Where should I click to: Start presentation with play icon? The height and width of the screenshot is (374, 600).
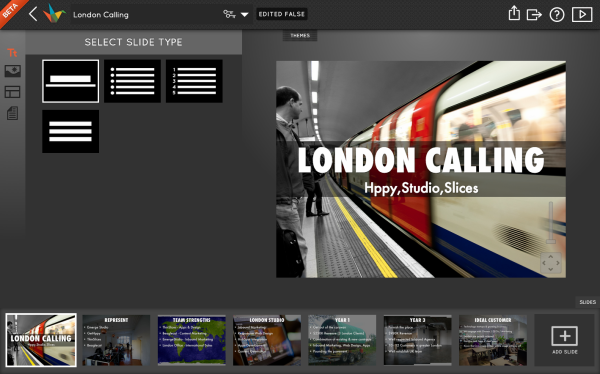pos(582,15)
